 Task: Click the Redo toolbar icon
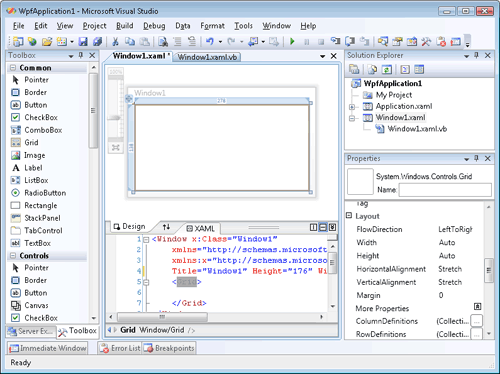pos(231,42)
